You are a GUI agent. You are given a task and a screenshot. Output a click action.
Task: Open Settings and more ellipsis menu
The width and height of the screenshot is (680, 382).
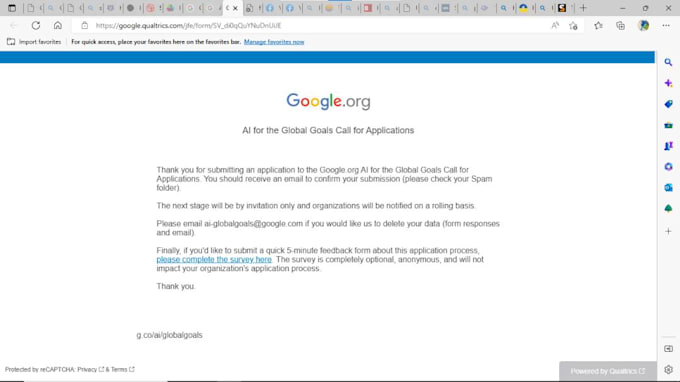[666, 26]
